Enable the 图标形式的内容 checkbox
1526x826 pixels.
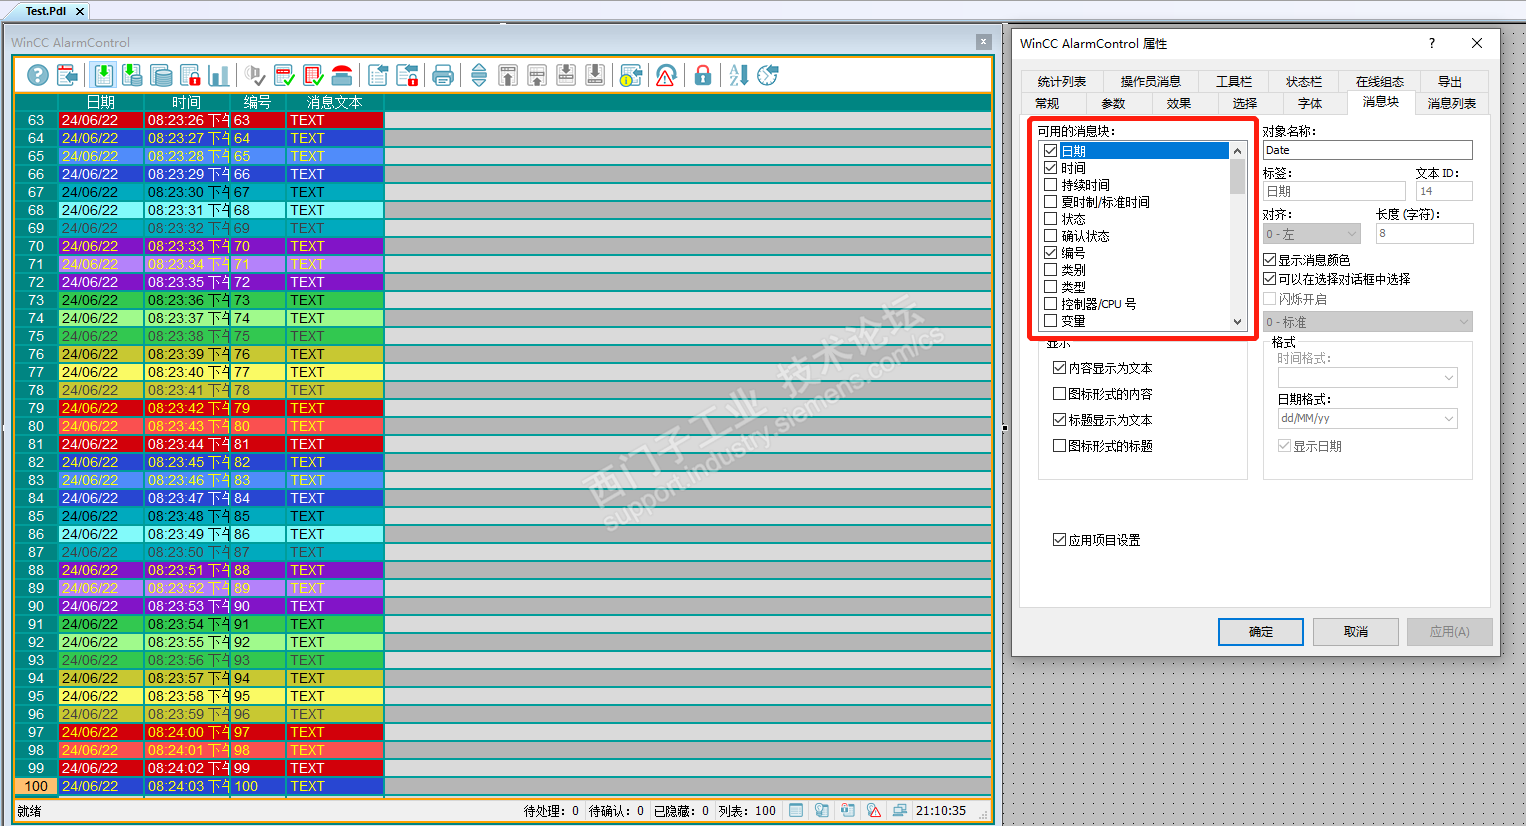click(1059, 394)
